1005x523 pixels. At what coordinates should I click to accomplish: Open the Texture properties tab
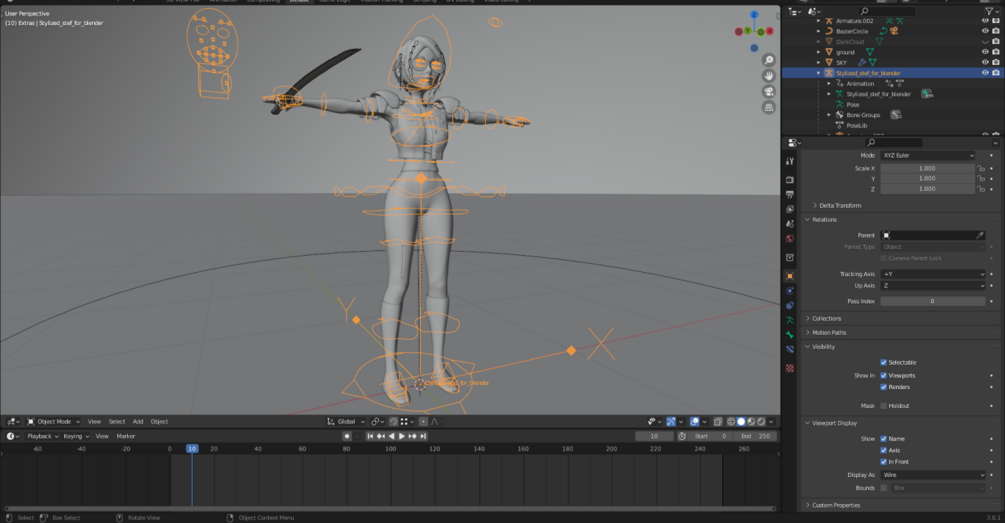click(x=790, y=368)
